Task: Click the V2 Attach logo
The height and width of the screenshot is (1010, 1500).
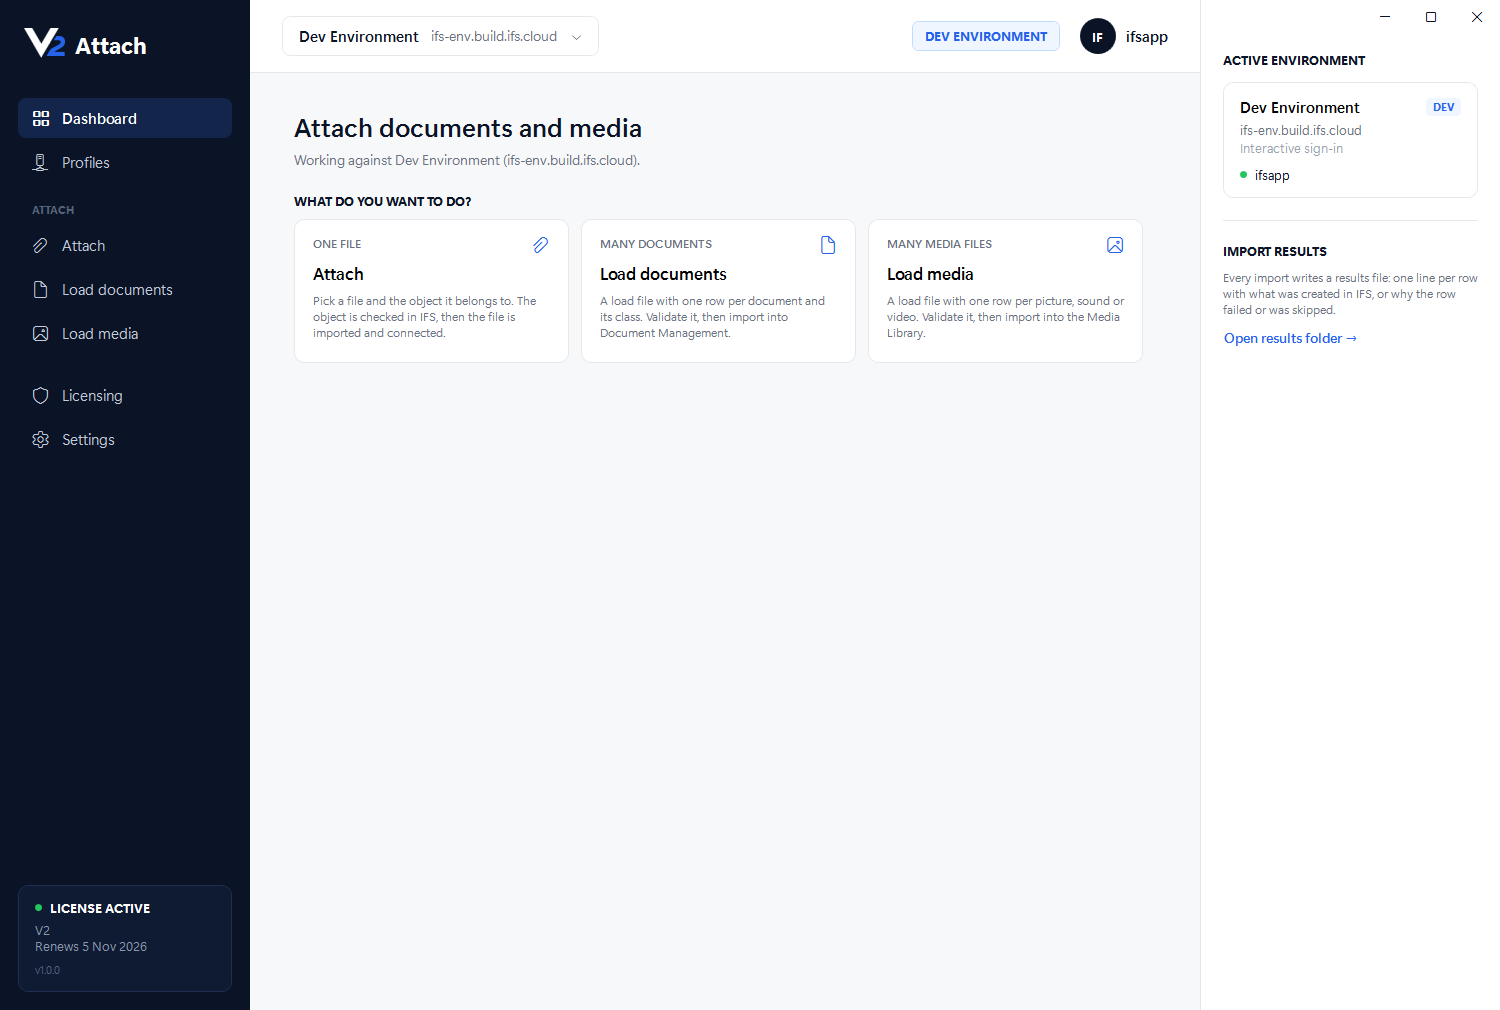Action: [86, 44]
